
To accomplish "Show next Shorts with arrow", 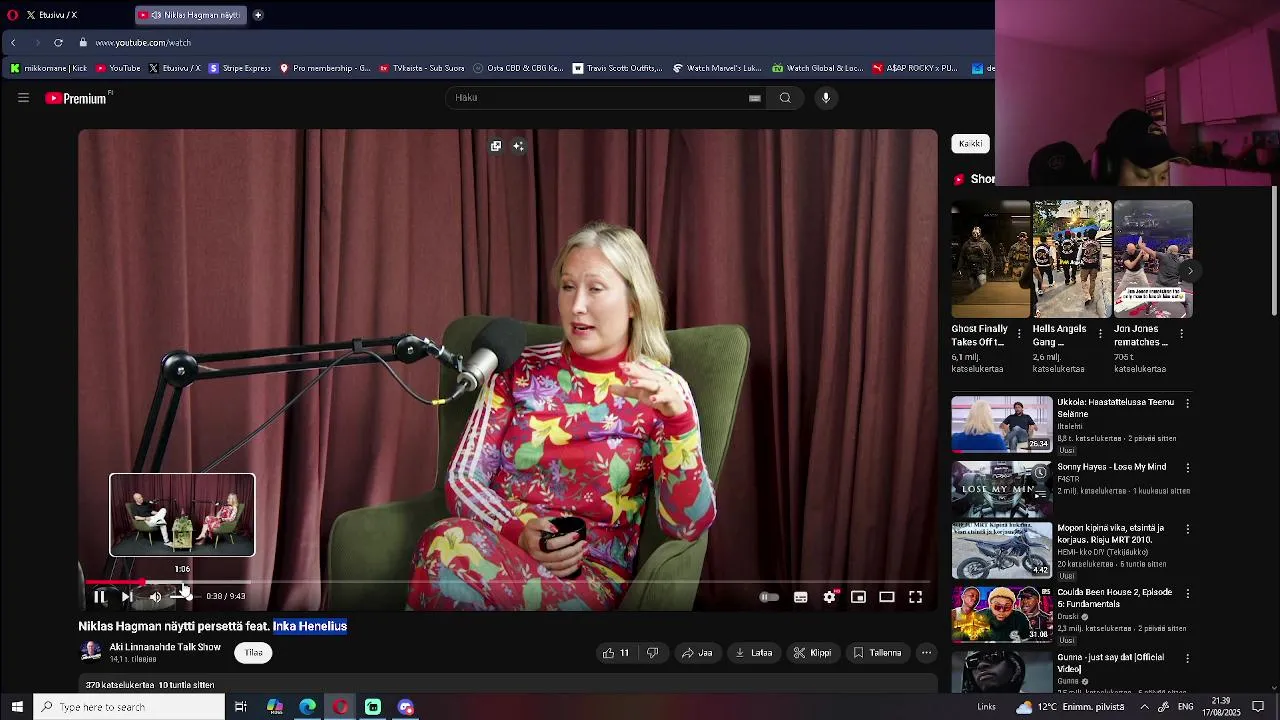I will 1189,270.
